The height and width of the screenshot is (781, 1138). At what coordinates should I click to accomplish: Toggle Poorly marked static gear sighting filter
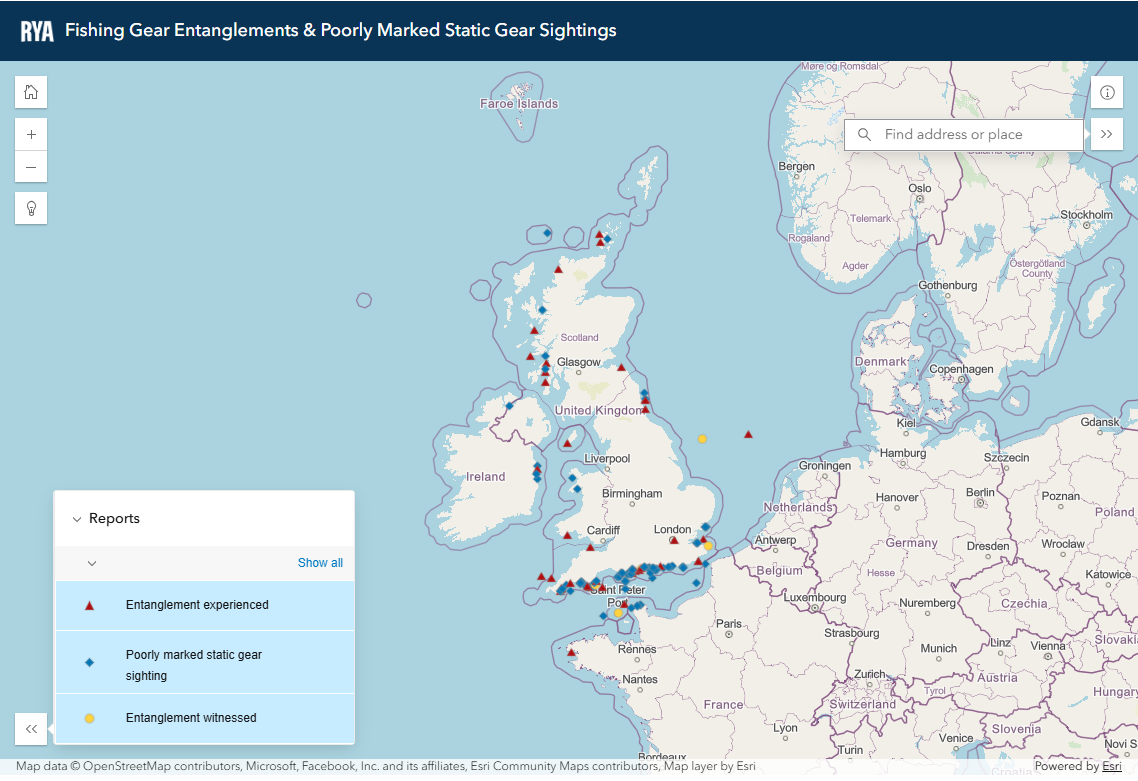205,662
